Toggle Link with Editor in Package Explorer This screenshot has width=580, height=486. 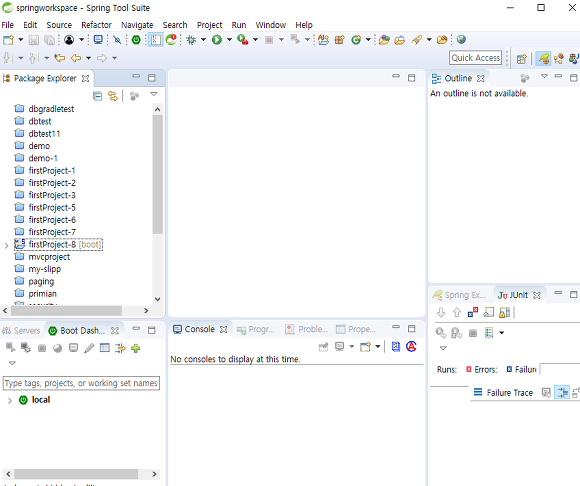pyautogui.click(x=113, y=96)
